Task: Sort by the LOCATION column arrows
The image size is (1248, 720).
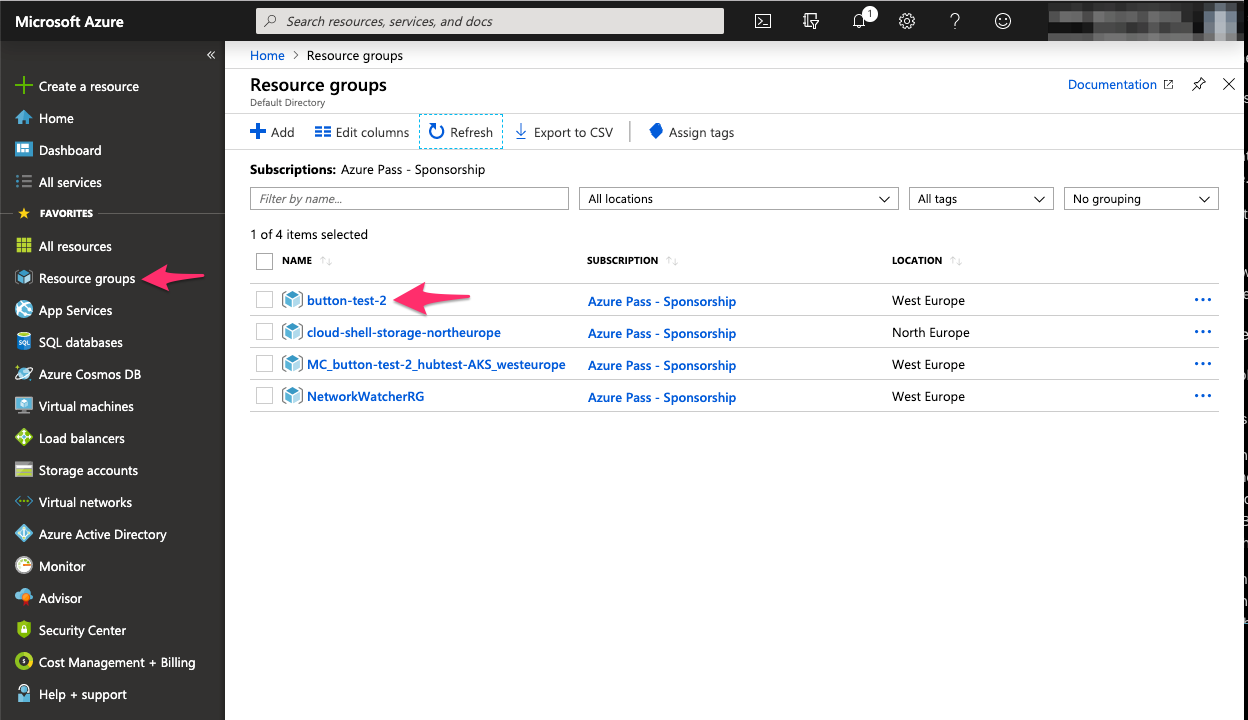Action: [956, 261]
